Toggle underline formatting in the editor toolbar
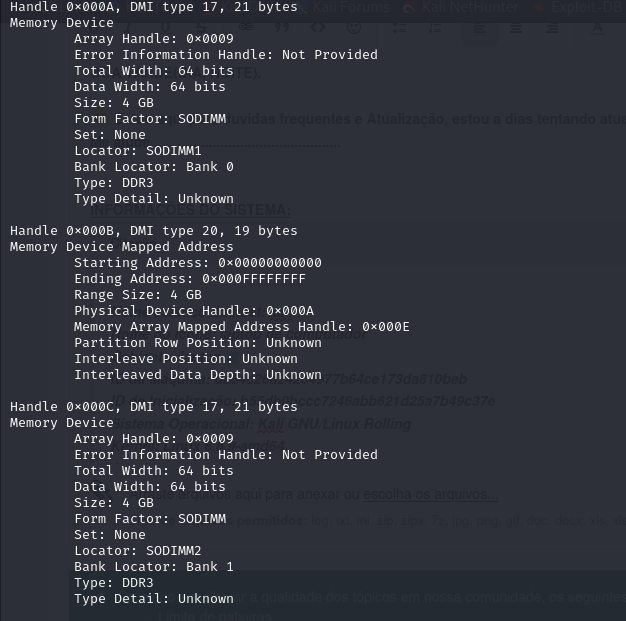 click(165, 28)
